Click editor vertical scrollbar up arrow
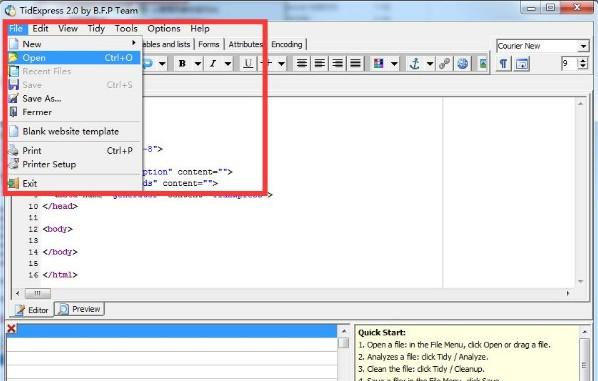Viewport: 598px width, 381px height. click(580, 103)
